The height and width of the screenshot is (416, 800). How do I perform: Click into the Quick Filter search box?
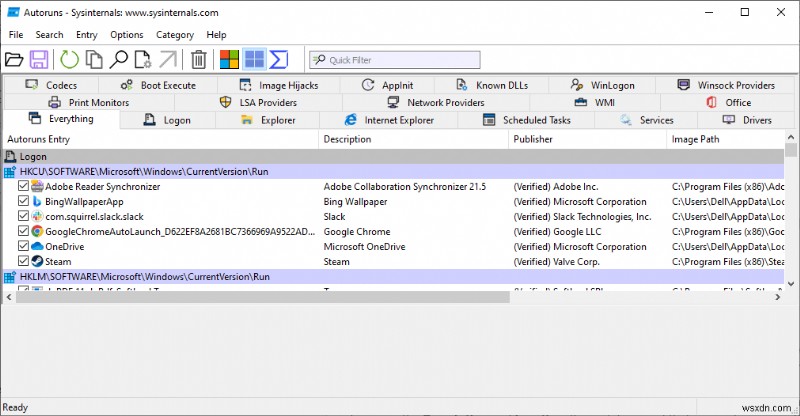click(394, 60)
